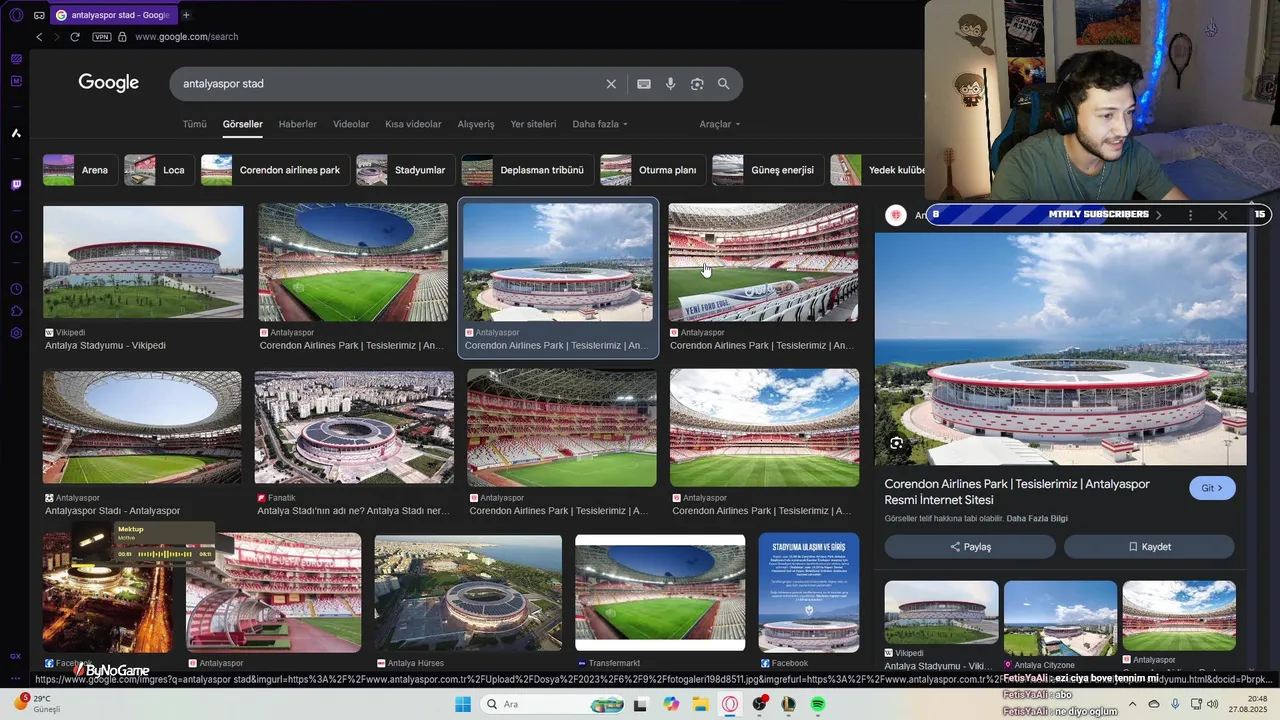Submit the search with the magnifier

[723, 84]
